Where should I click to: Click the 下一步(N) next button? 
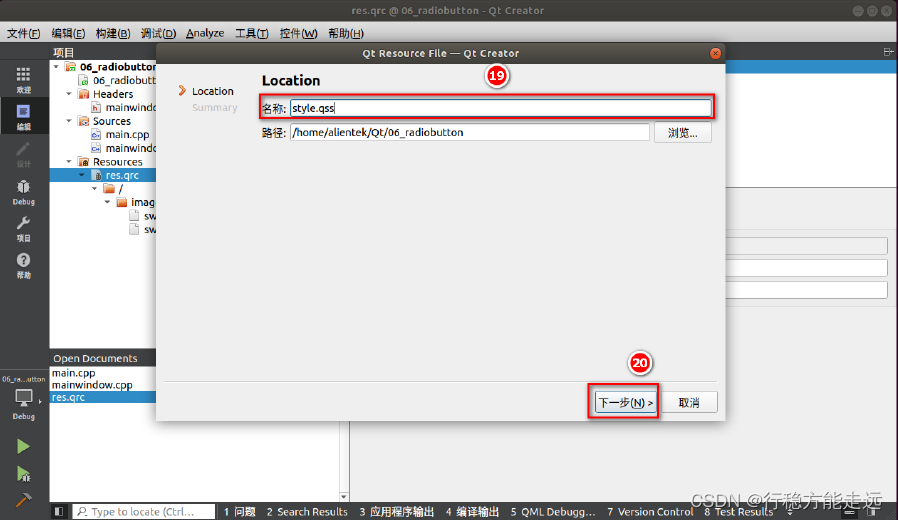(x=625, y=403)
